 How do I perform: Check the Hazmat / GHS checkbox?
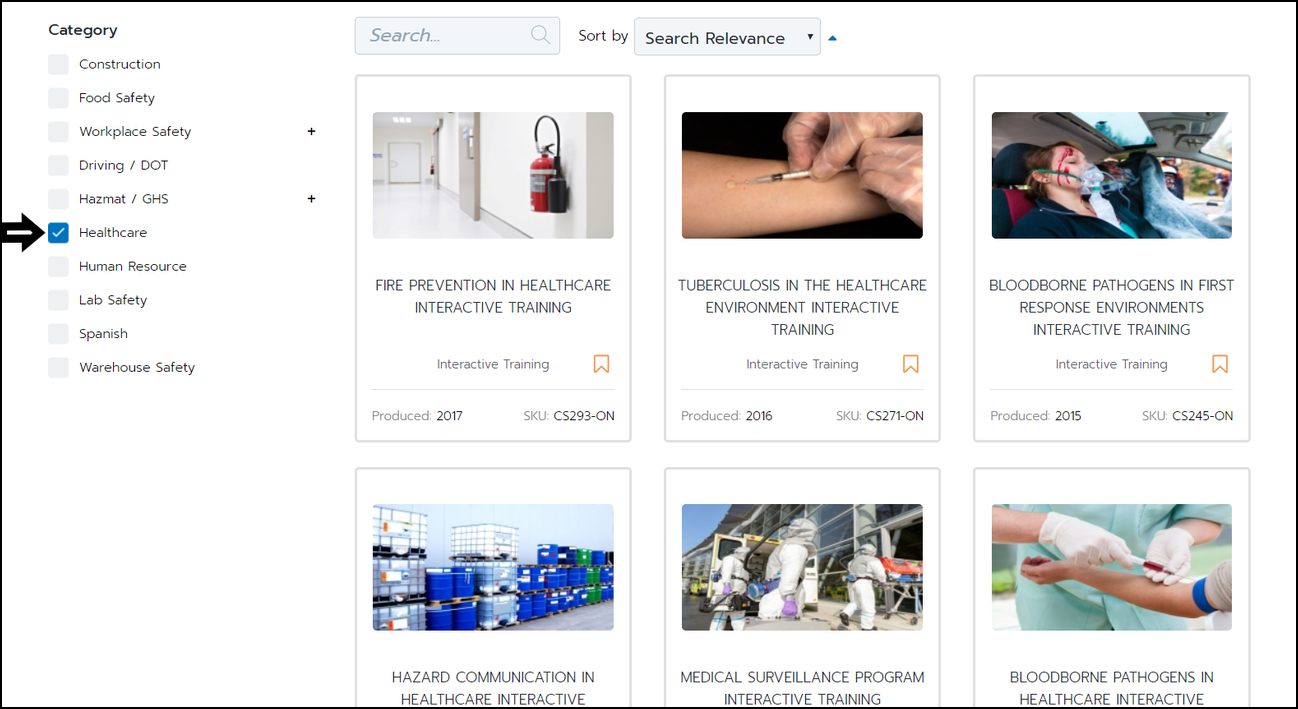click(59, 199)
